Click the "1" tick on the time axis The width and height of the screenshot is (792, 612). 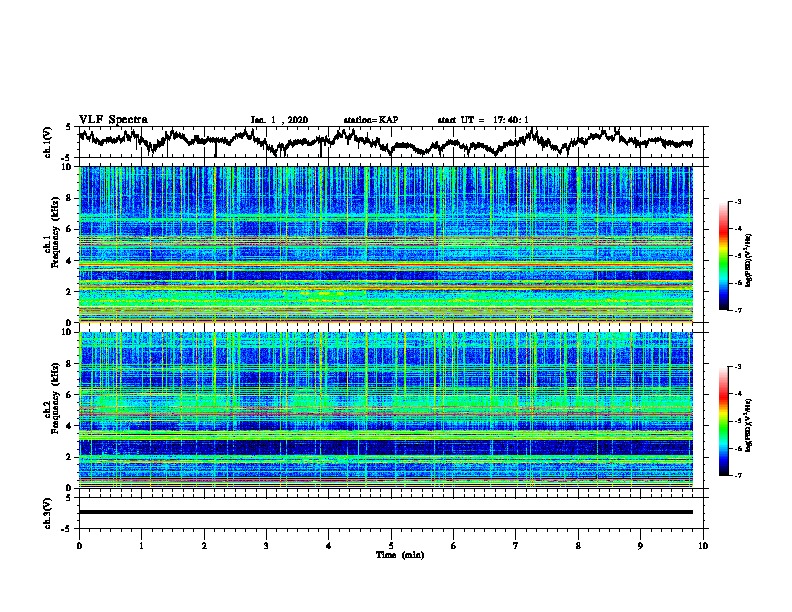[x=141, y=546]
